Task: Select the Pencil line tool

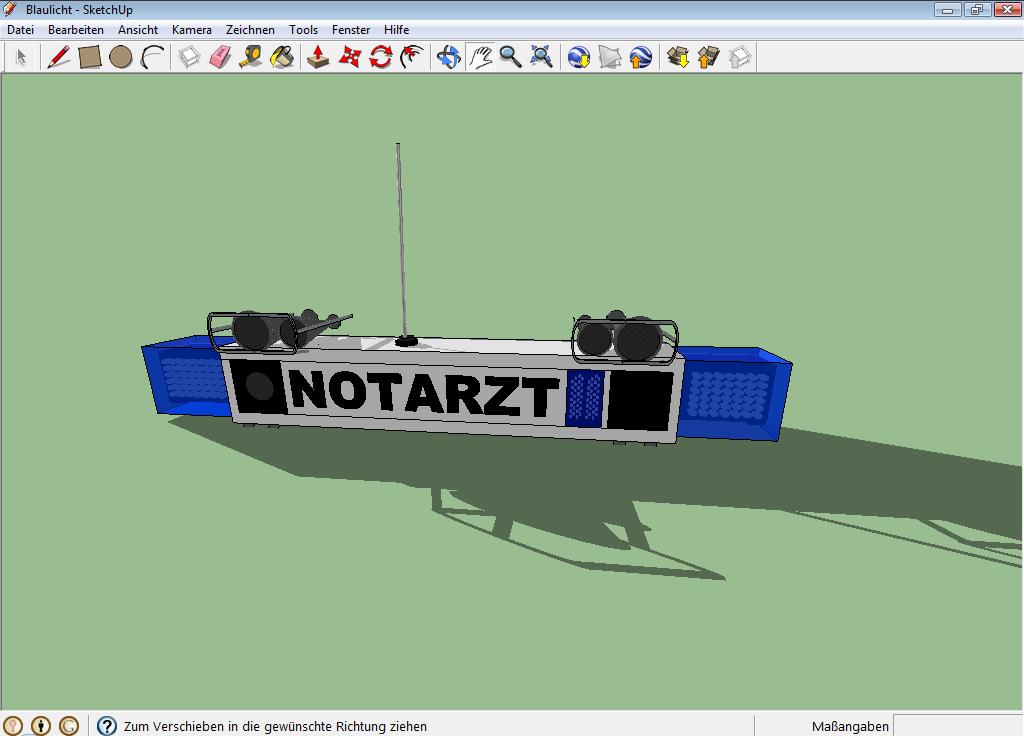Action: coord(59,57)
